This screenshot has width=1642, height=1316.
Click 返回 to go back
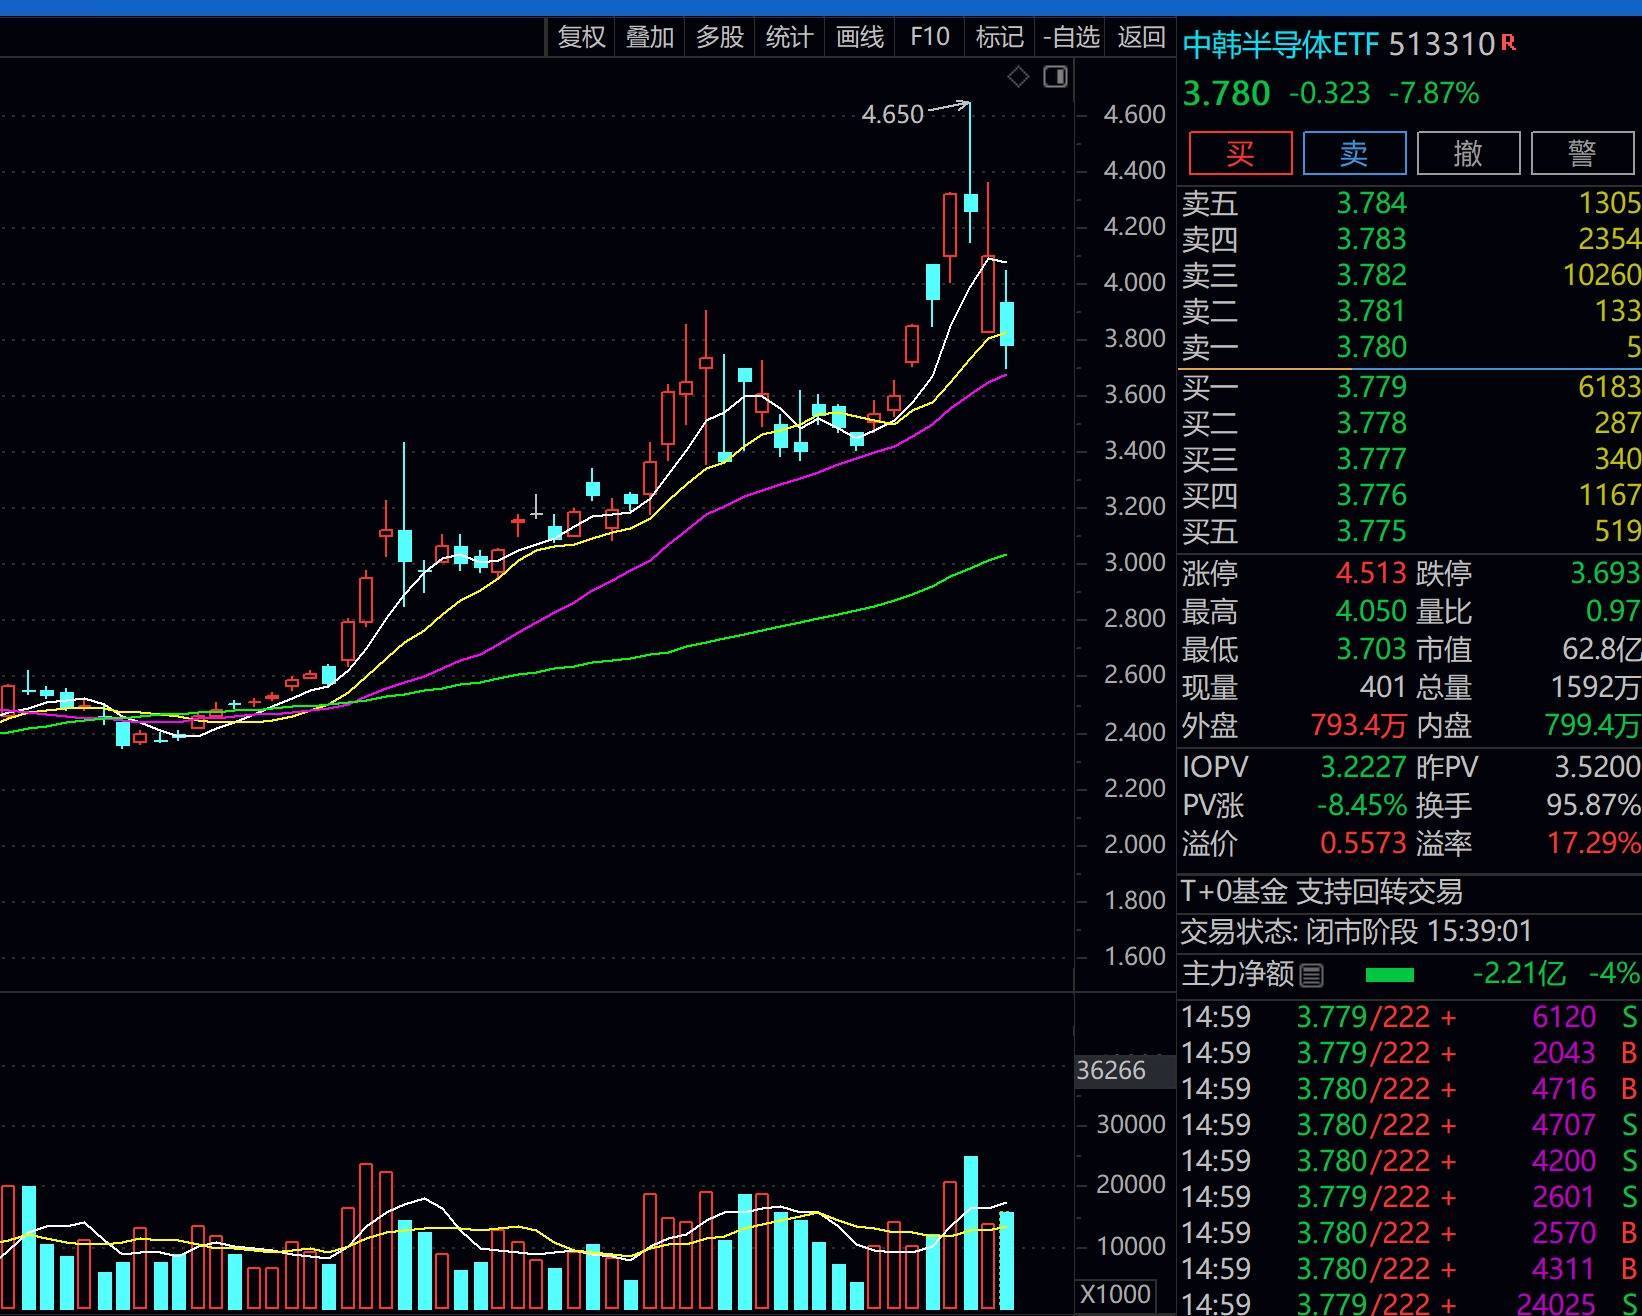pos(1141,37)
